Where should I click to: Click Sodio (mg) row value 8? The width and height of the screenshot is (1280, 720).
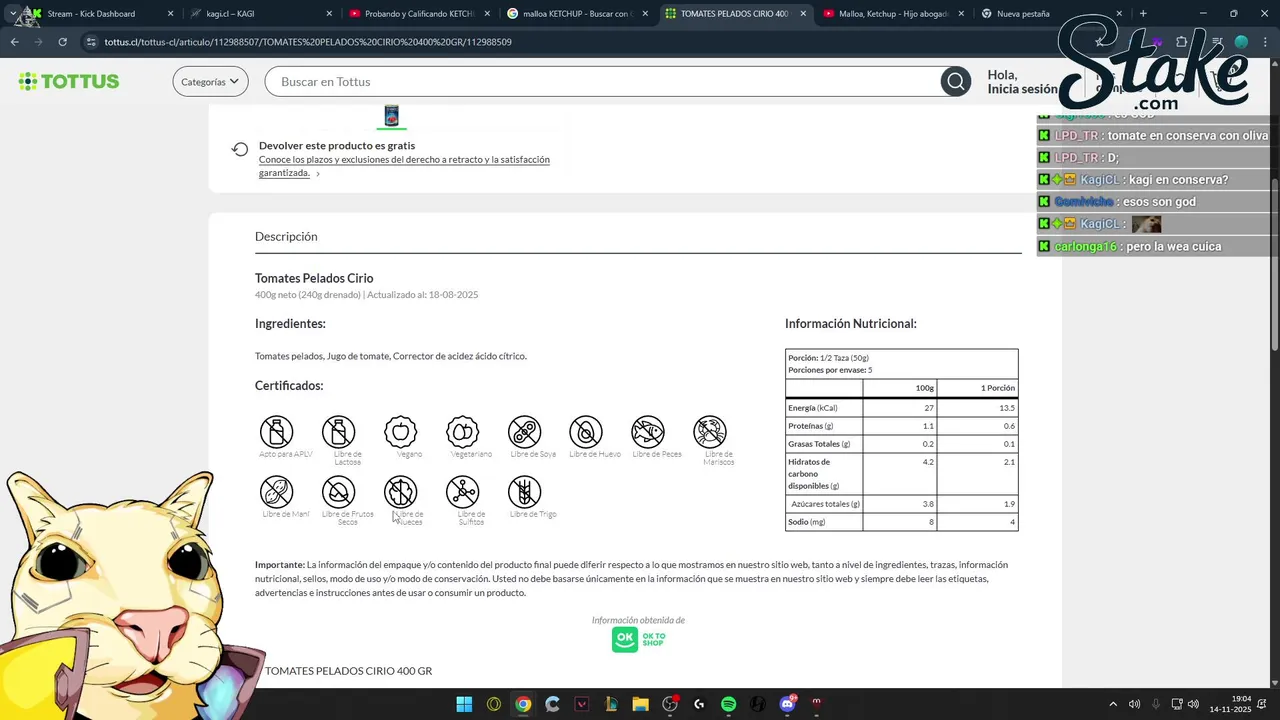[930, 522]
